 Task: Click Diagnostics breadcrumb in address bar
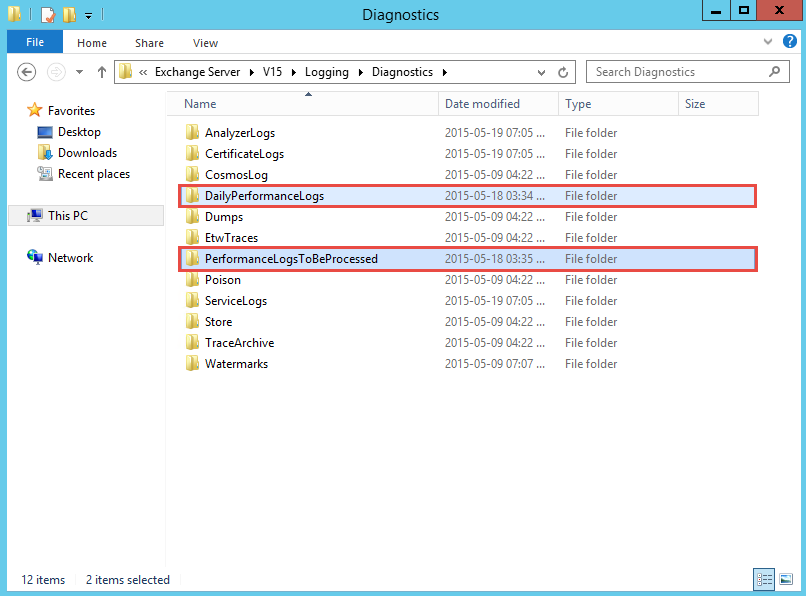pos(402,72)
